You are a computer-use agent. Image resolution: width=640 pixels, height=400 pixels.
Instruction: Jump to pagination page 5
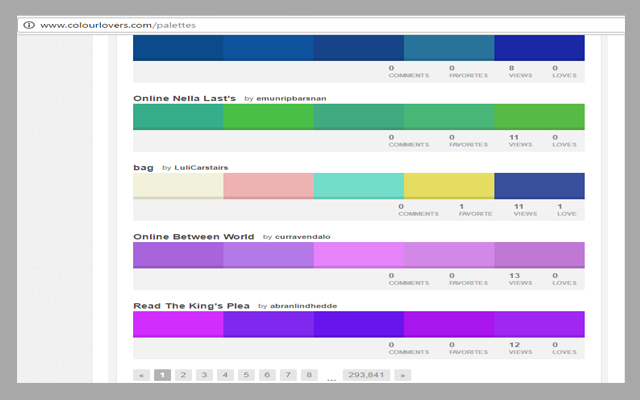pos(246,375)
